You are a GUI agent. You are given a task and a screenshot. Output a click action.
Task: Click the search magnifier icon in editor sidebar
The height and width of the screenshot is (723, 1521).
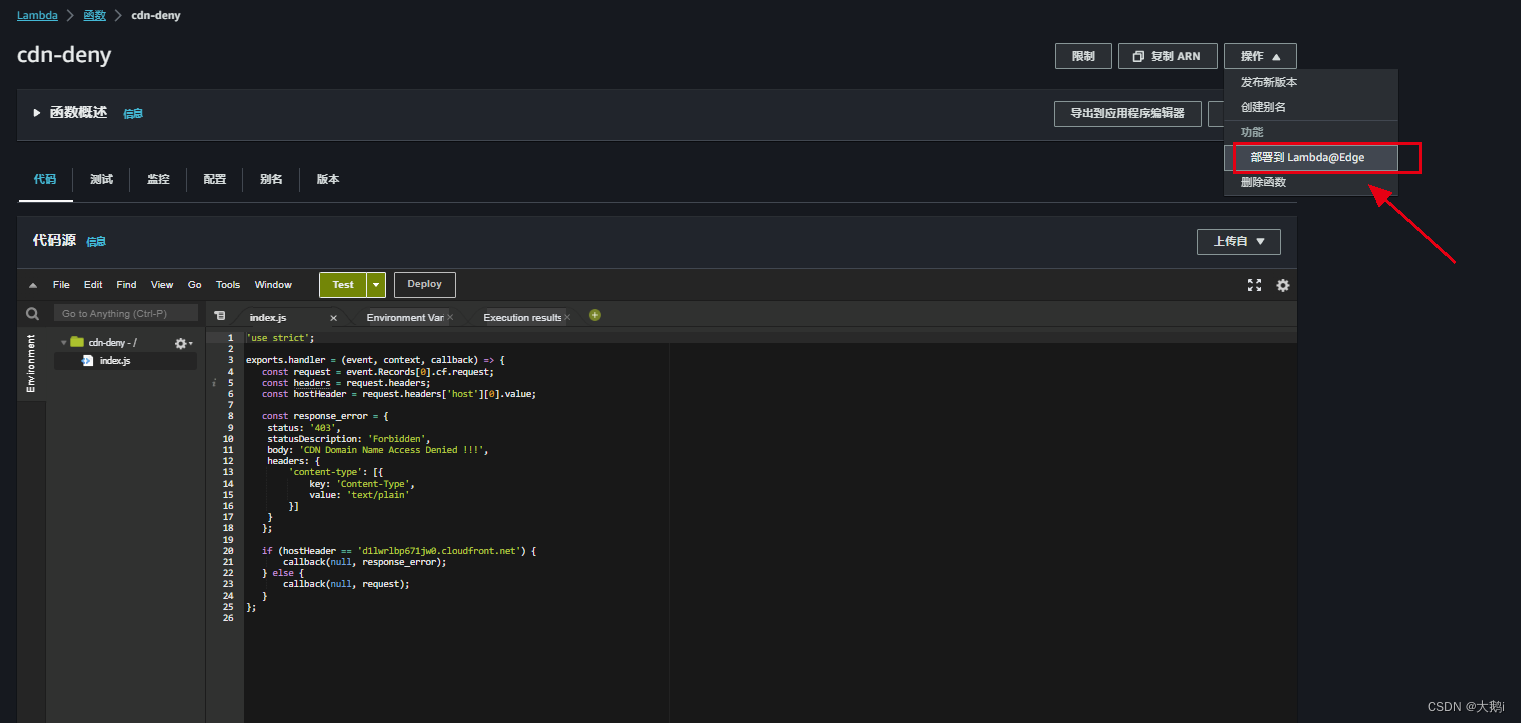(32, 314)
